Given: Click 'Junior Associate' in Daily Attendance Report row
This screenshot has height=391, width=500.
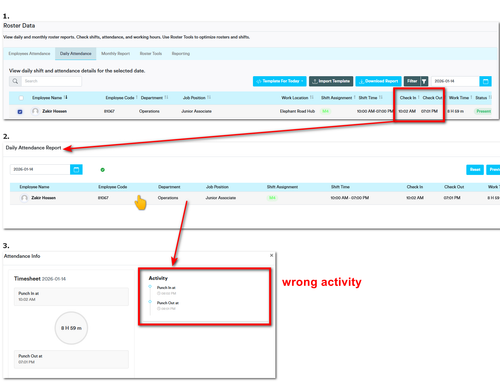Looking at the screenshot, I should tap(220, 198).
